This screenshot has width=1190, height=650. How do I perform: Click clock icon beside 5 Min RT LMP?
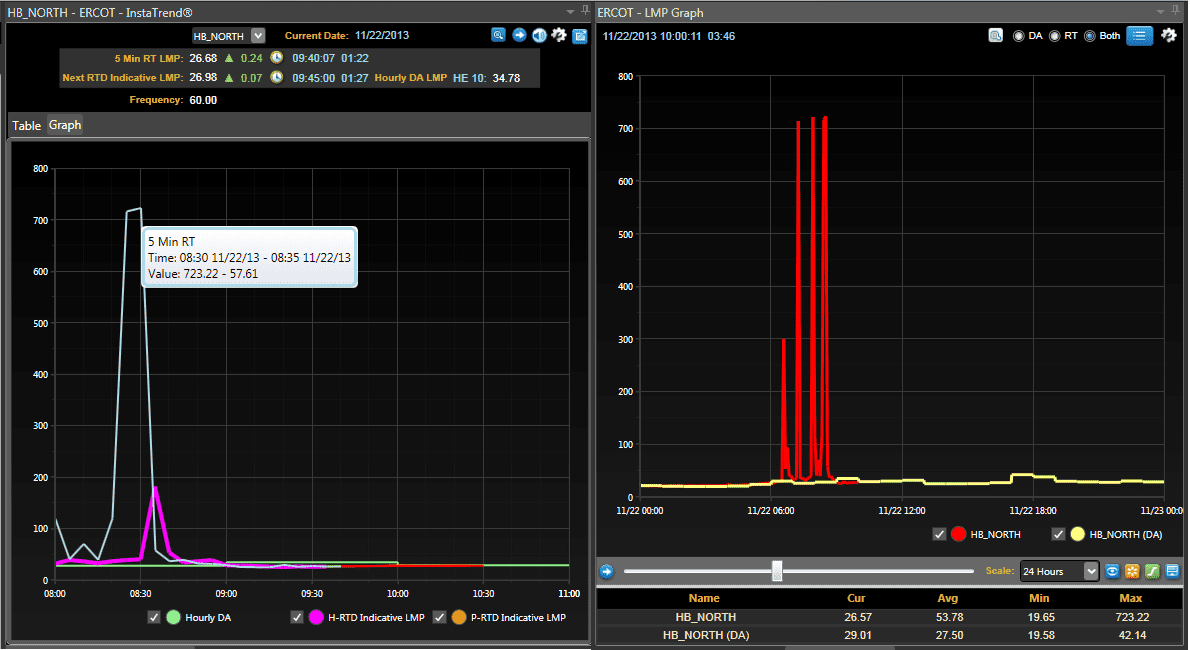[x=277, y=58]
